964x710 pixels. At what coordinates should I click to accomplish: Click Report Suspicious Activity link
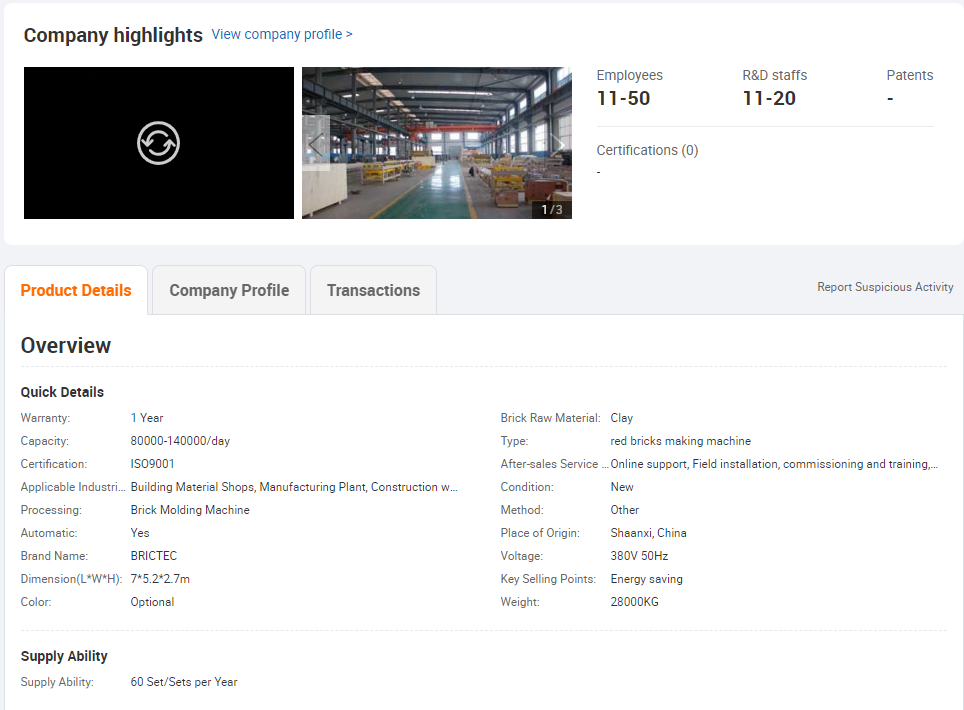click(885, 287)
